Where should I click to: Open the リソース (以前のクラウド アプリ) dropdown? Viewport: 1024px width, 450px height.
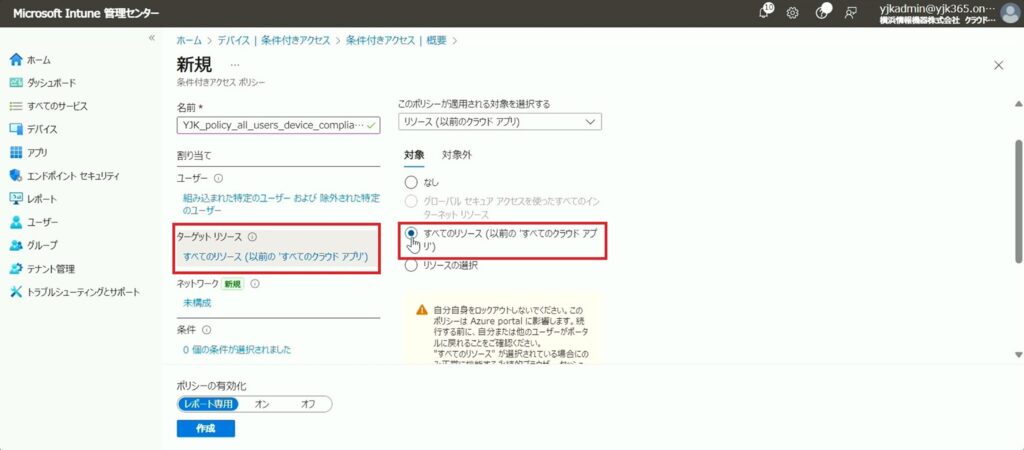point(500,121)
